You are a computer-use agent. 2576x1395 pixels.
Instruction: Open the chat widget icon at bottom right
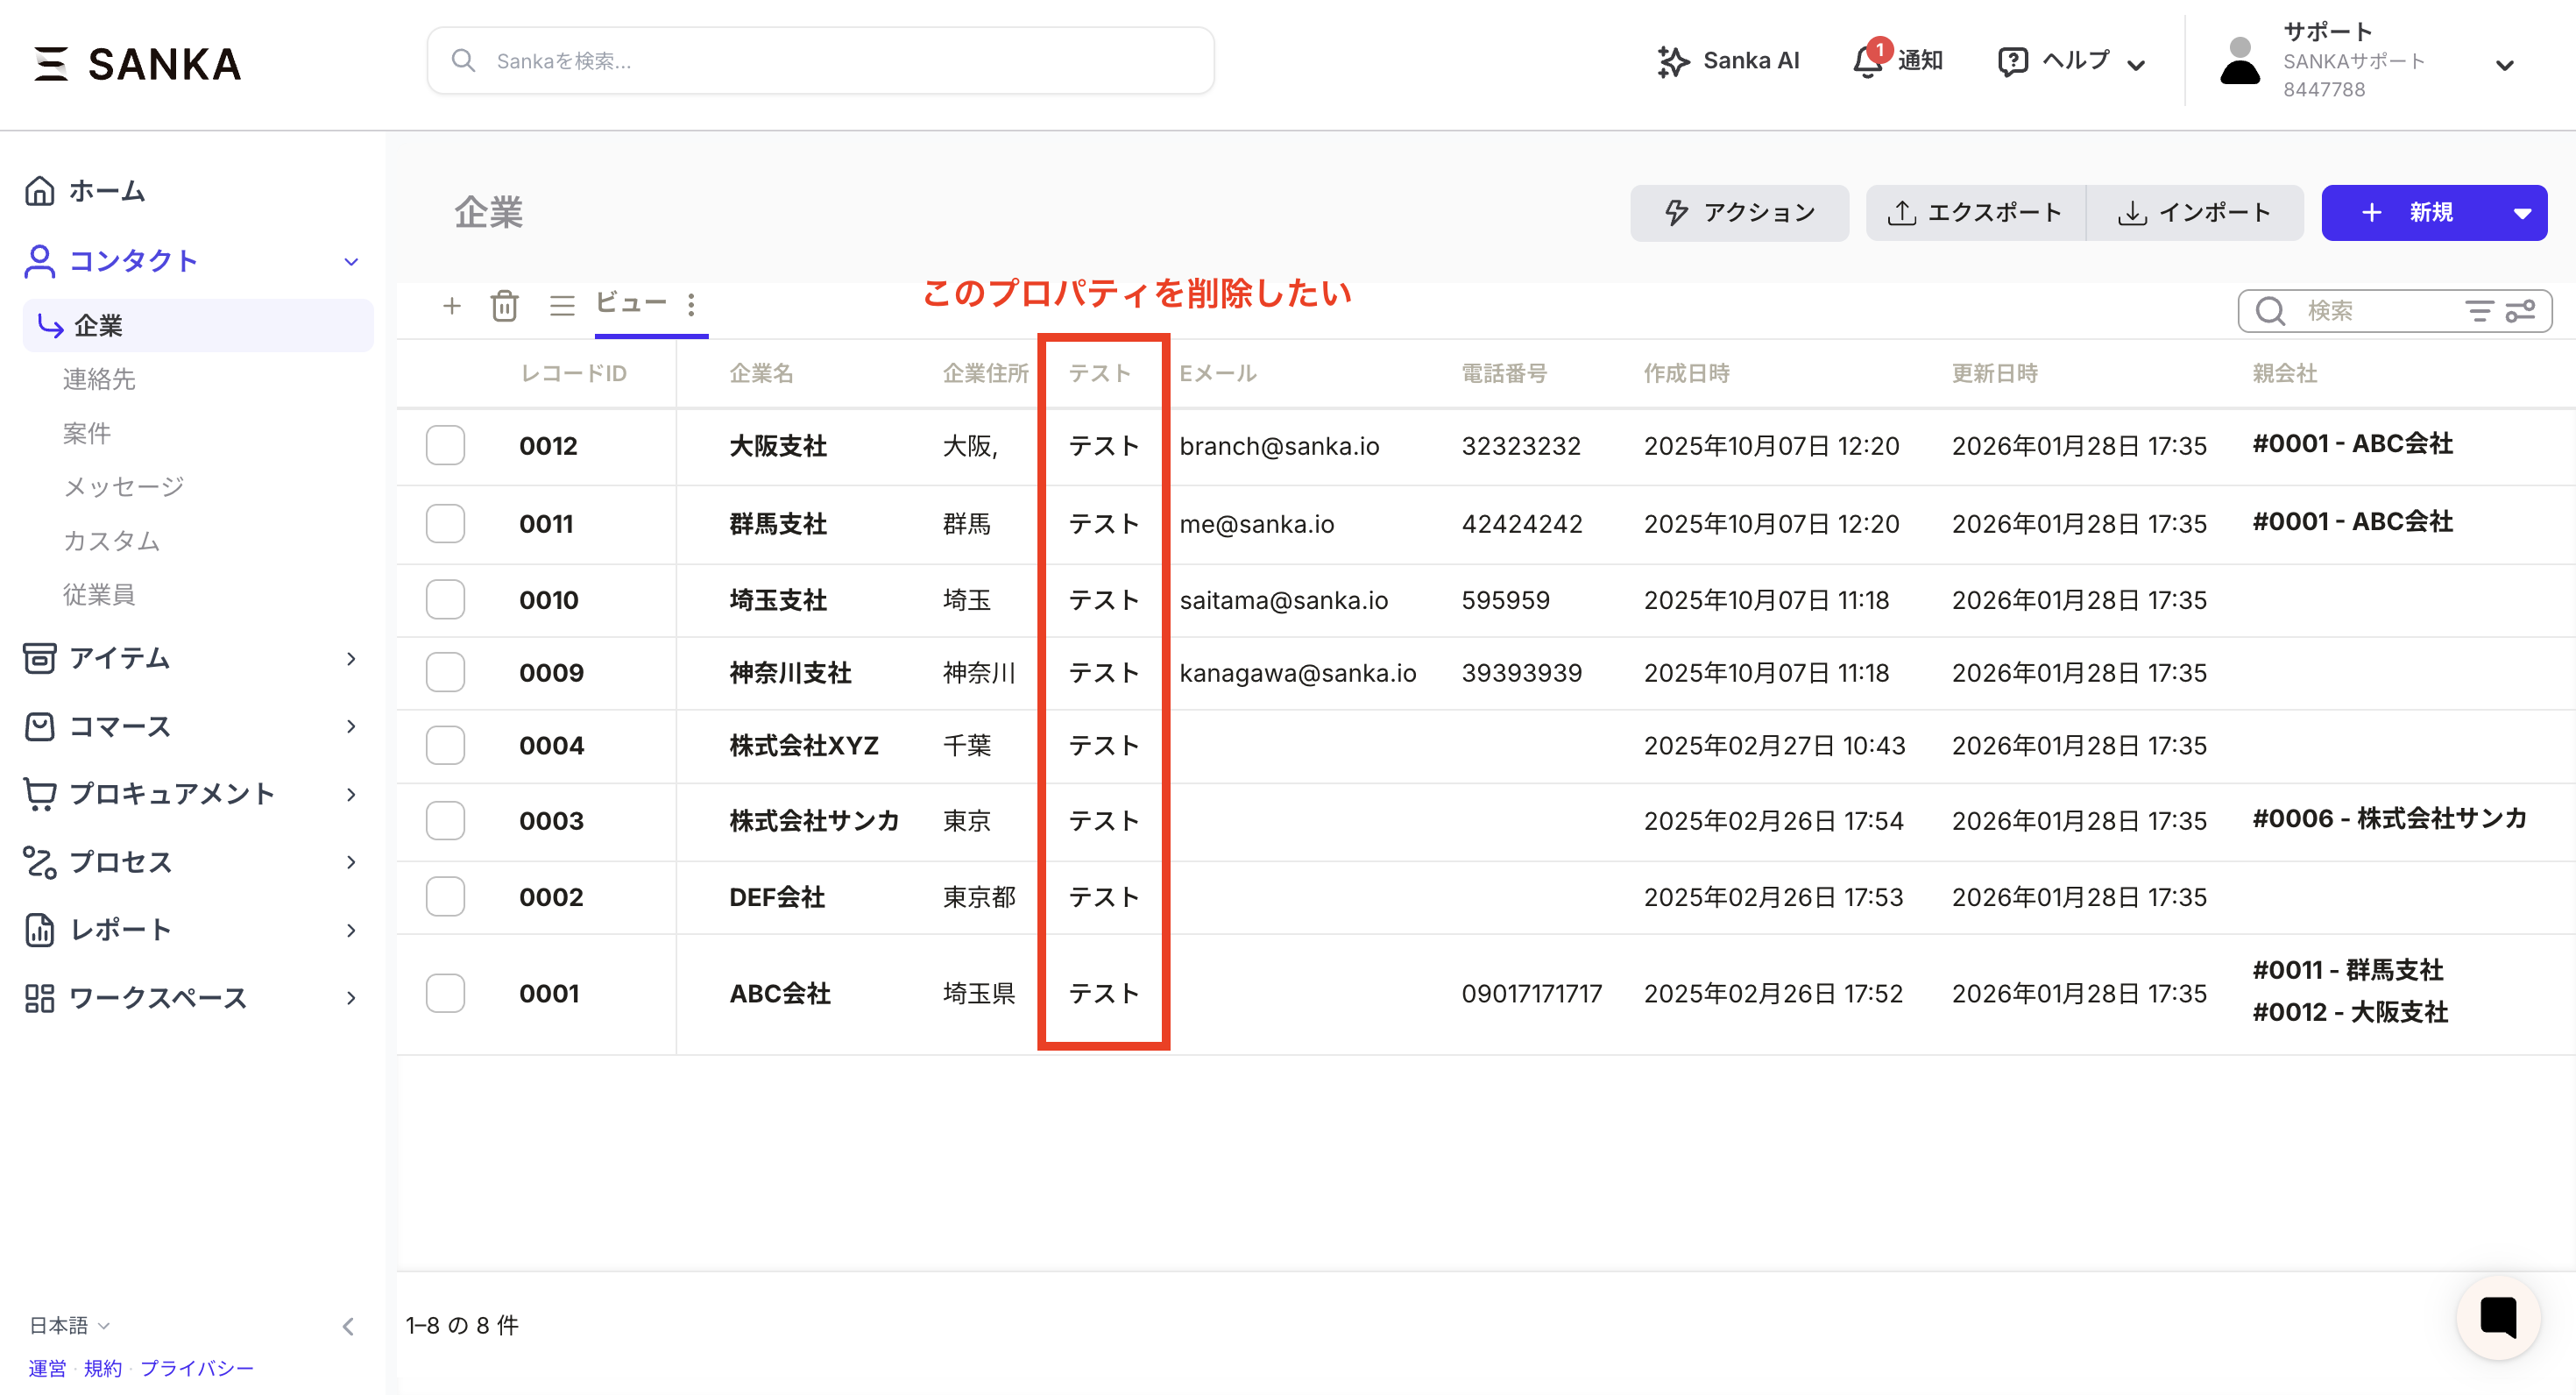(x=2498, y=1317)
